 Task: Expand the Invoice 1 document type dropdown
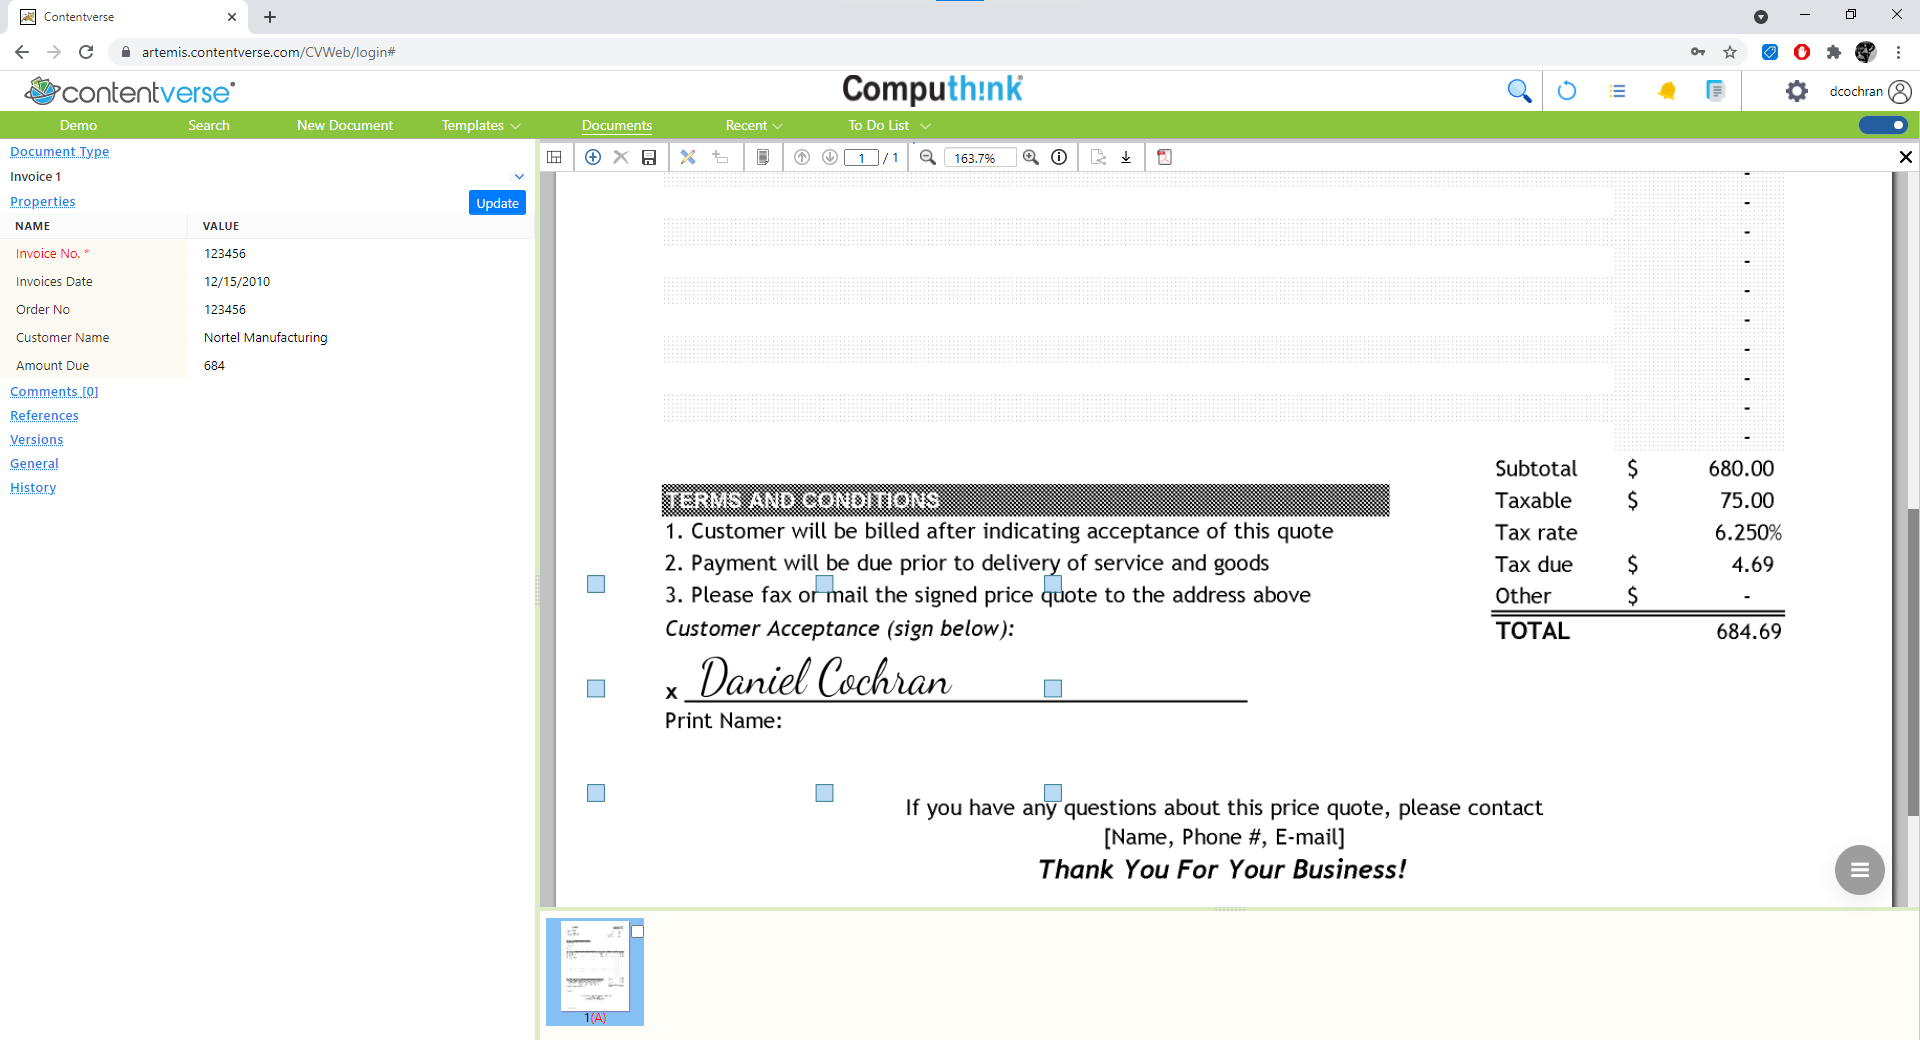pos(519,177)
